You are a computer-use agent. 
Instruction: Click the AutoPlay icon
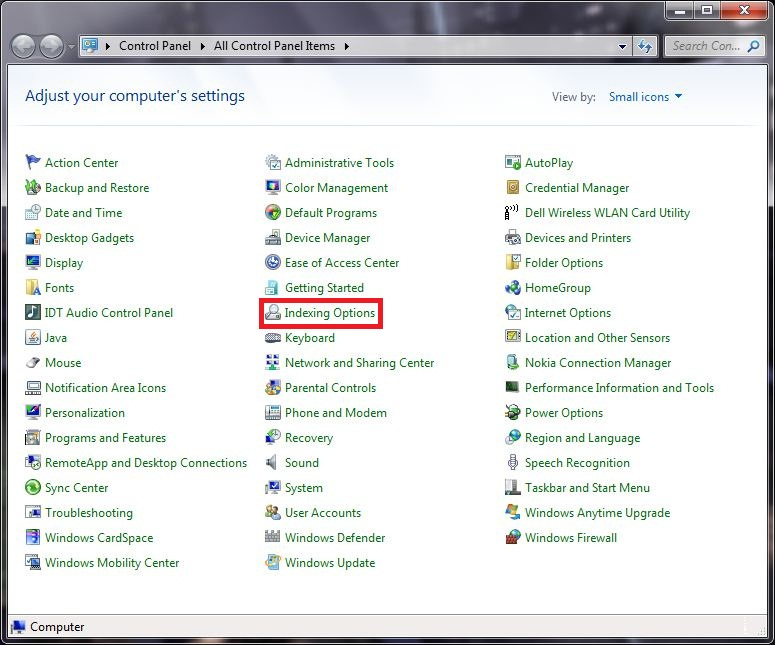click(x=513, y=162)
